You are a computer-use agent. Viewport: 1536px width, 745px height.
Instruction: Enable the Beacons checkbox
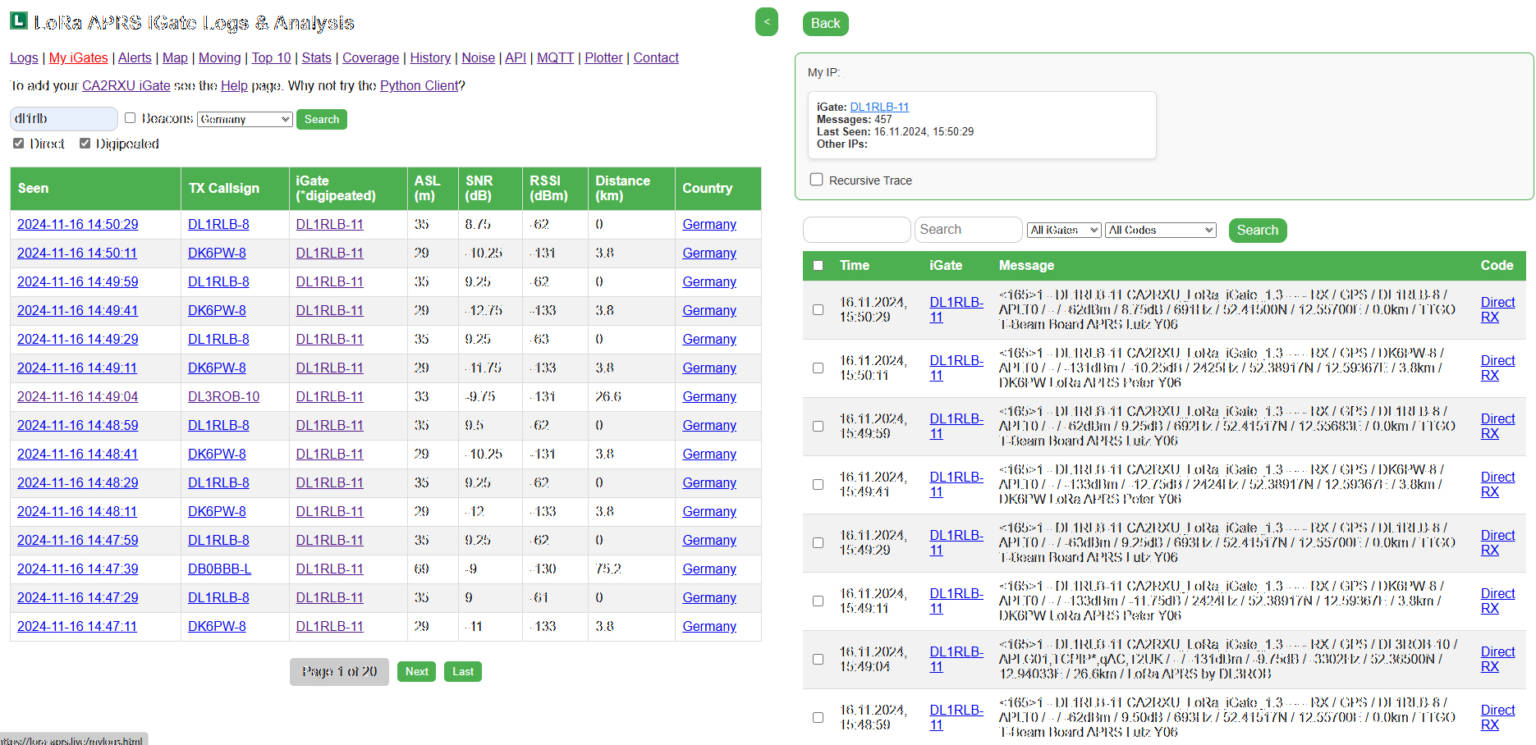[130, 118]
